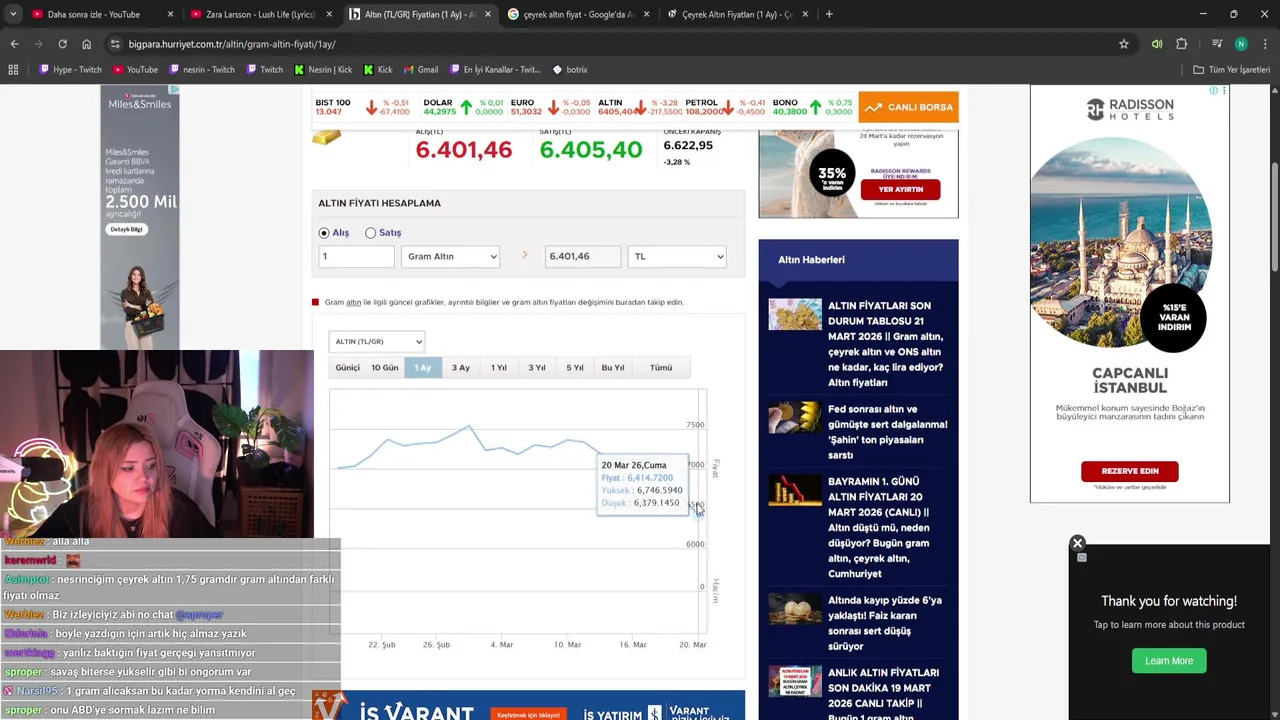Open the ALTIN (TL/GR) chart selector
Screen dimensions: 1280x720
(x=376, y=342)
